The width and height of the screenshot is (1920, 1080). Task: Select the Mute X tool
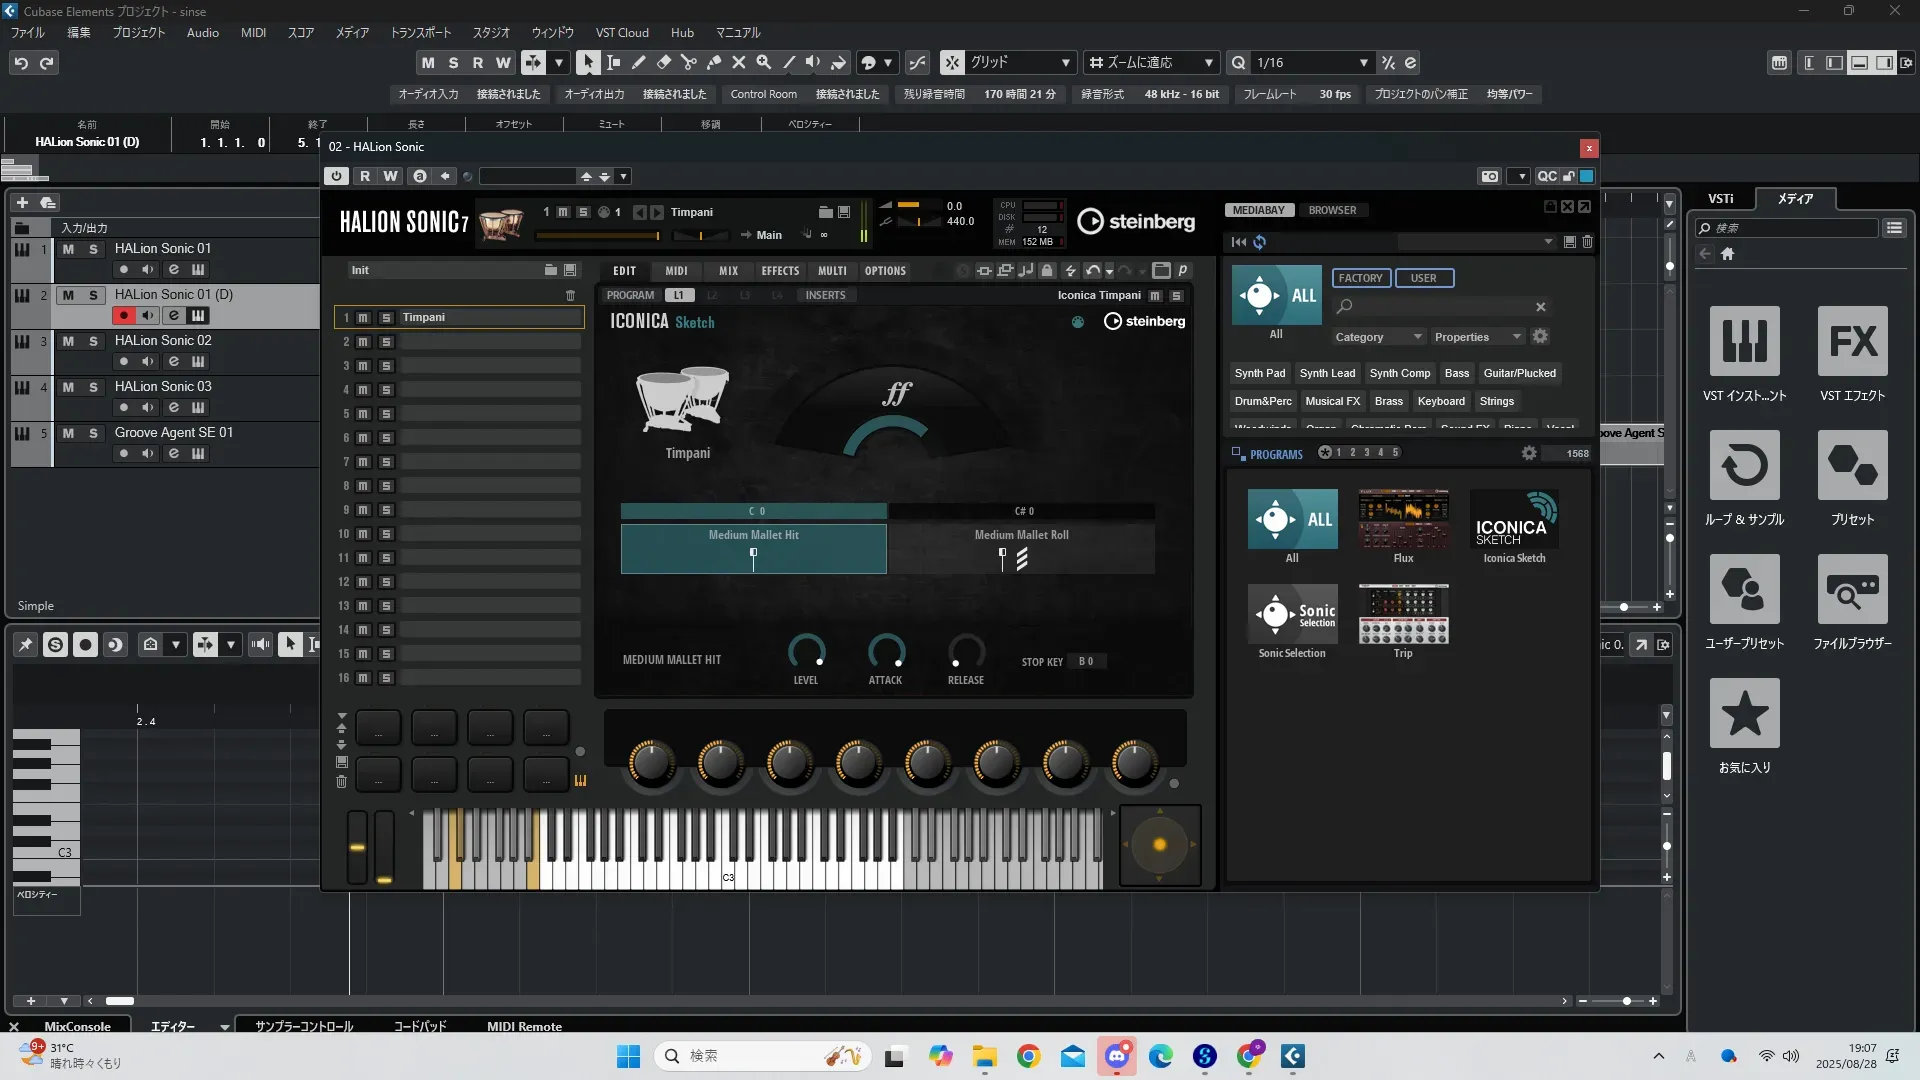point(738,62)
